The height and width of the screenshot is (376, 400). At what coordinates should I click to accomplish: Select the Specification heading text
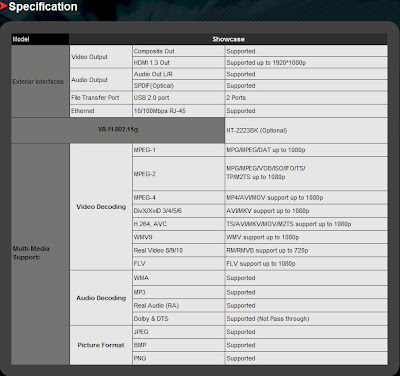[43, 7]
